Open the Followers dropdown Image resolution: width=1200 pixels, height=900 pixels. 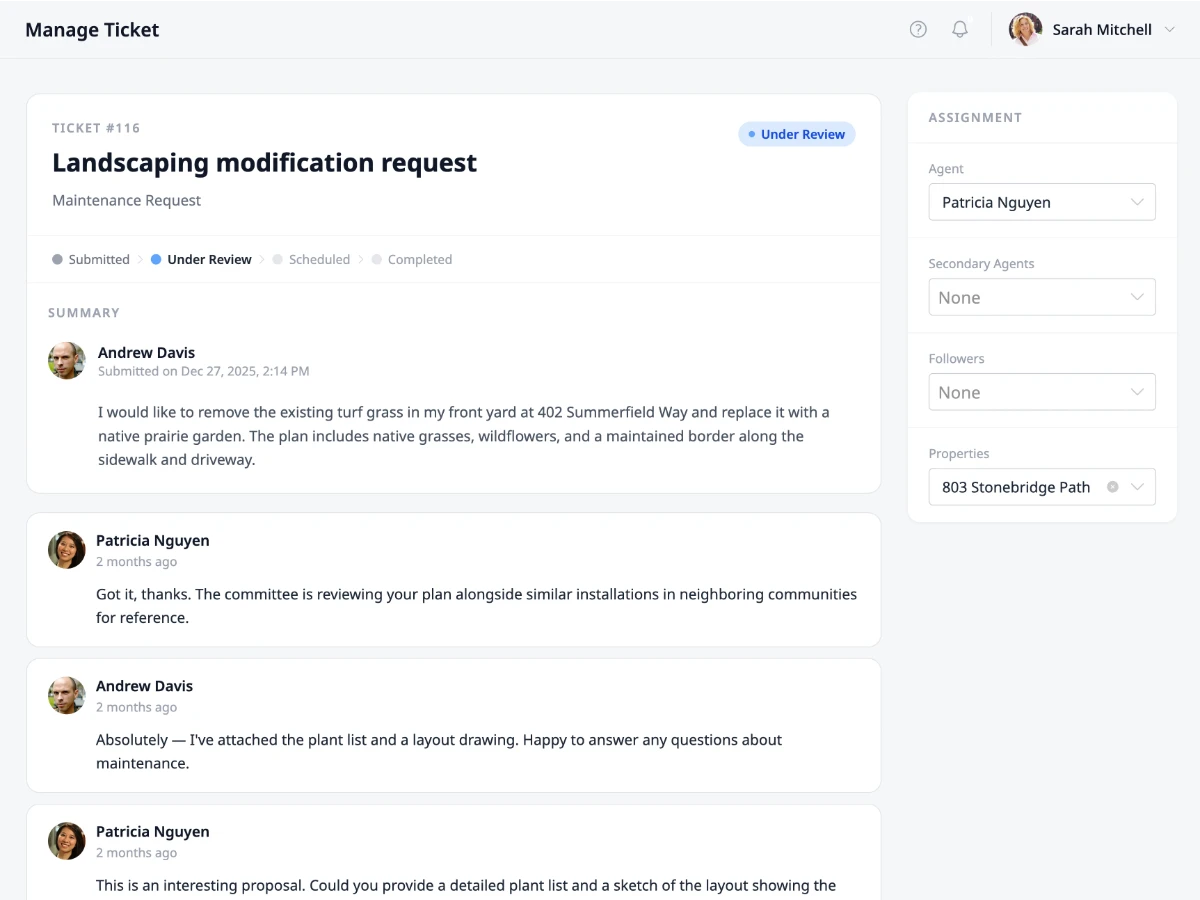click(x=1042, y=392)
